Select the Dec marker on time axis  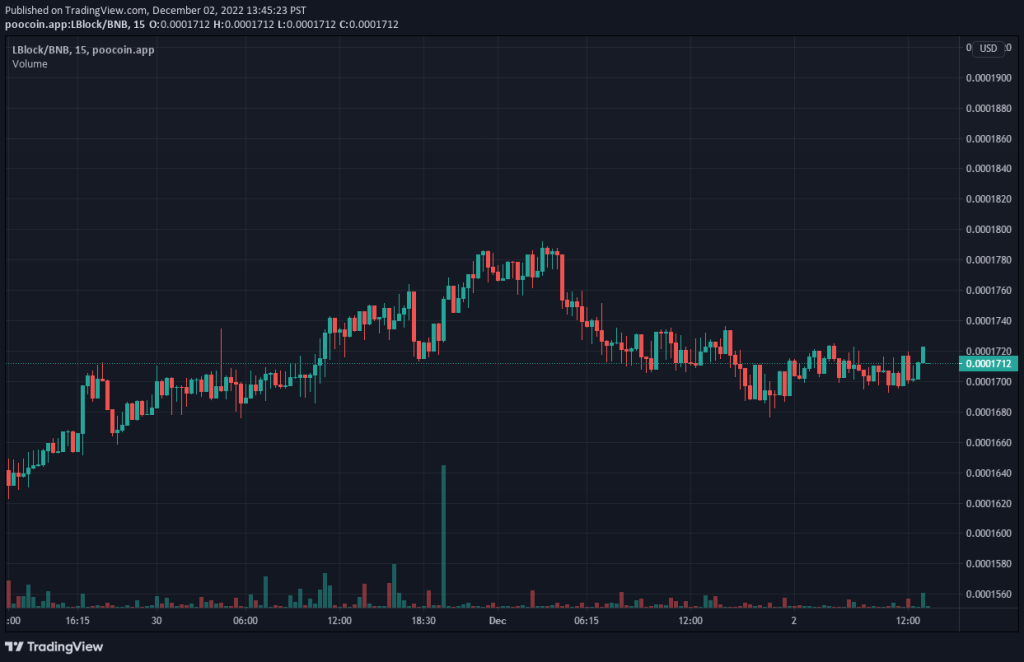tap(498, 620)
